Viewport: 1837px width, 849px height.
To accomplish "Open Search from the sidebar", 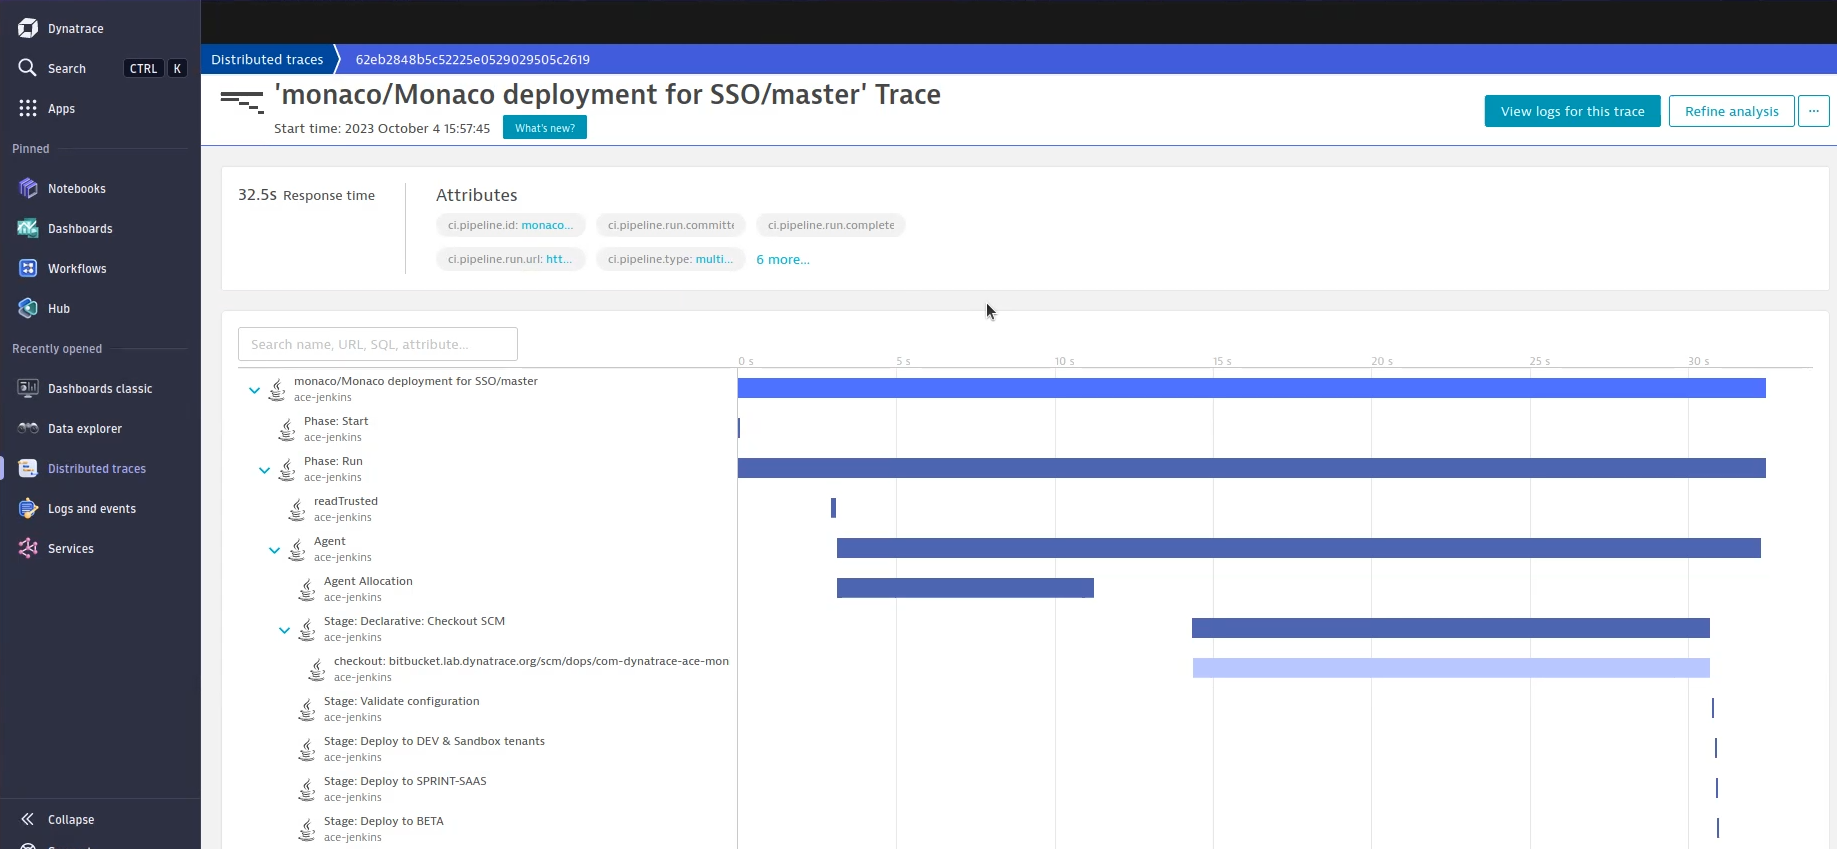I will coord(66,68).
